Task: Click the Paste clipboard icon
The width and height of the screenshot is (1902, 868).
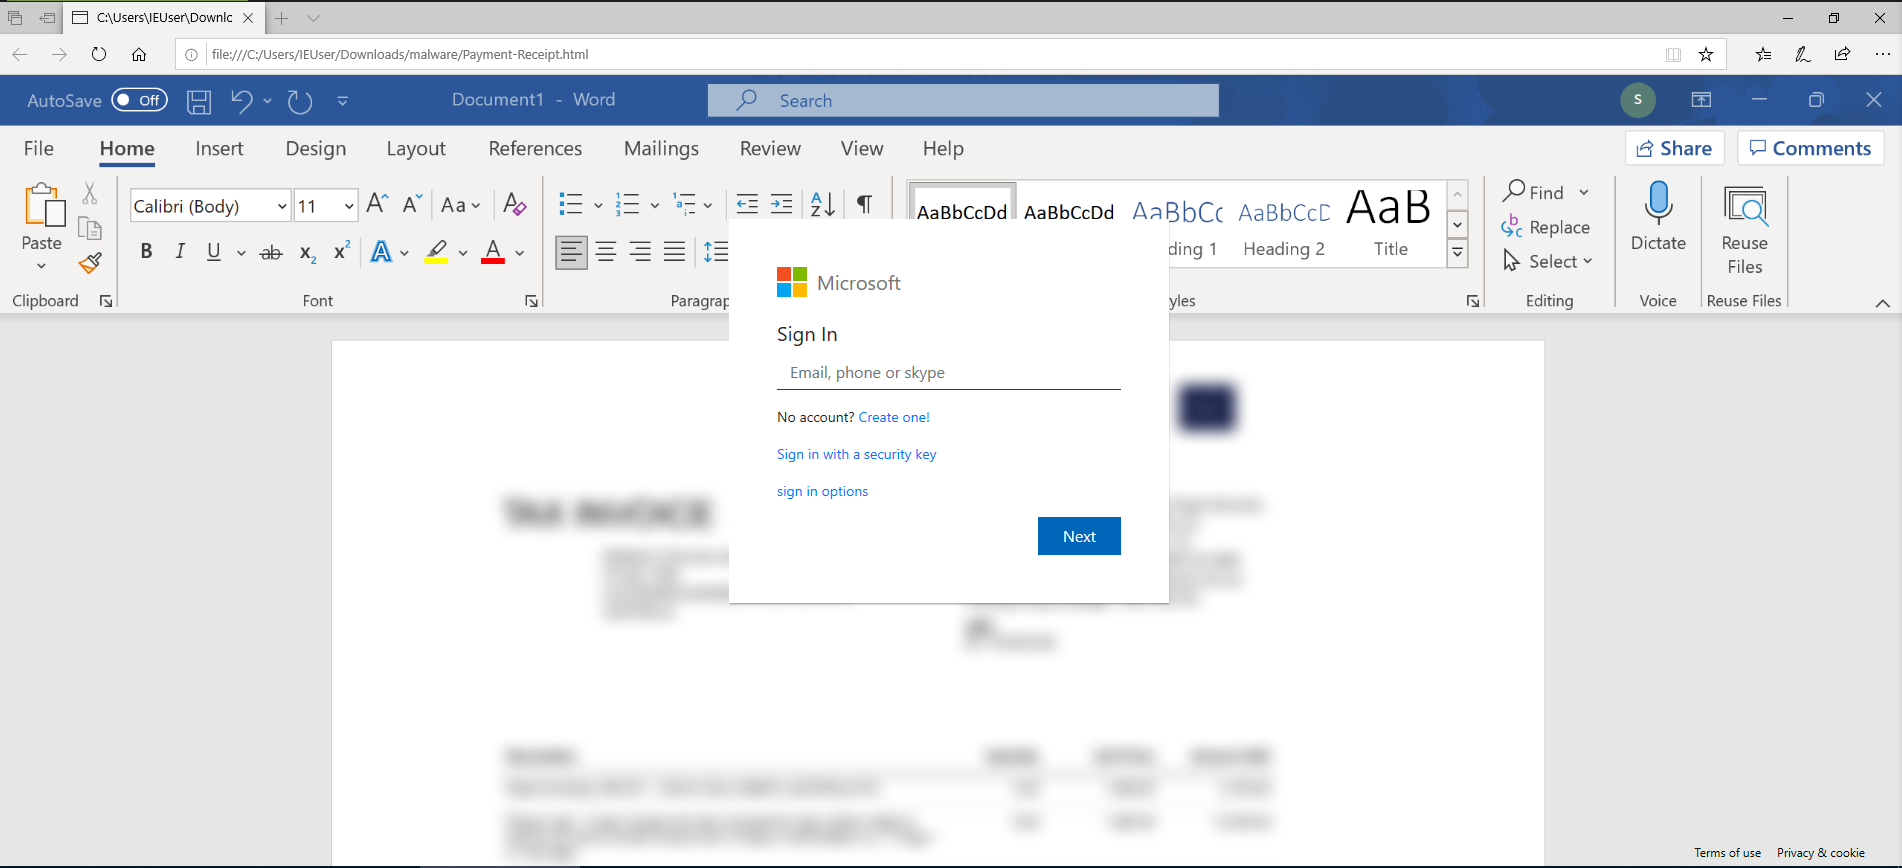Action: click(x=44, y=205)
